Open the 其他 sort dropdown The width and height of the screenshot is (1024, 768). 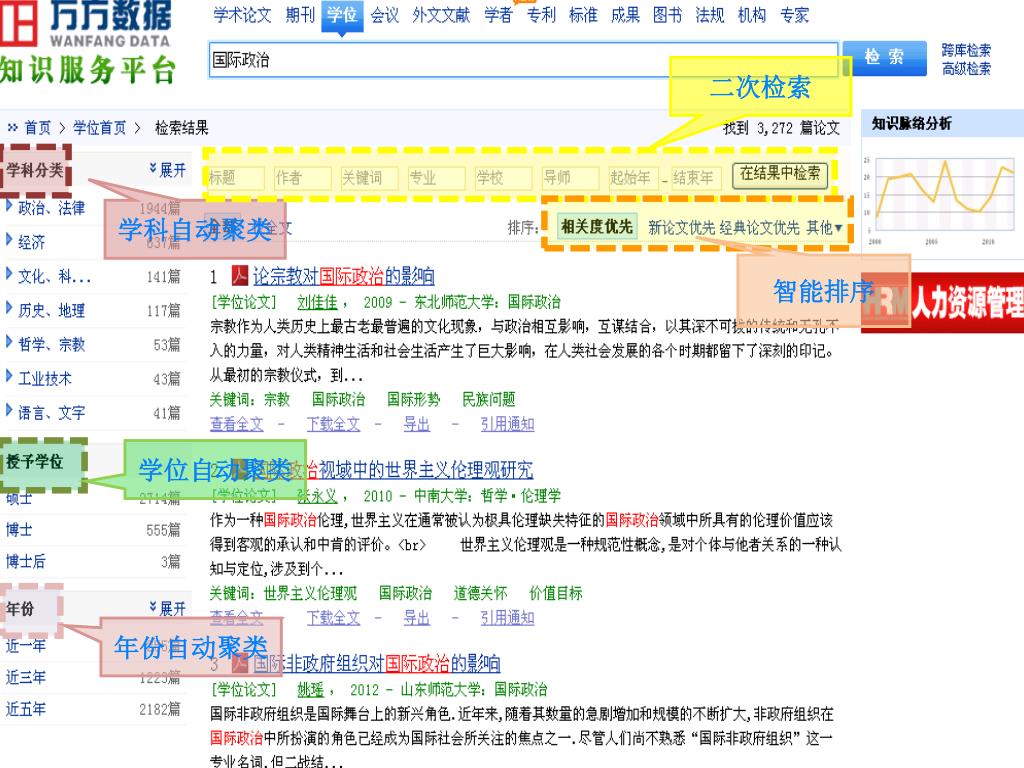point(824,228)
